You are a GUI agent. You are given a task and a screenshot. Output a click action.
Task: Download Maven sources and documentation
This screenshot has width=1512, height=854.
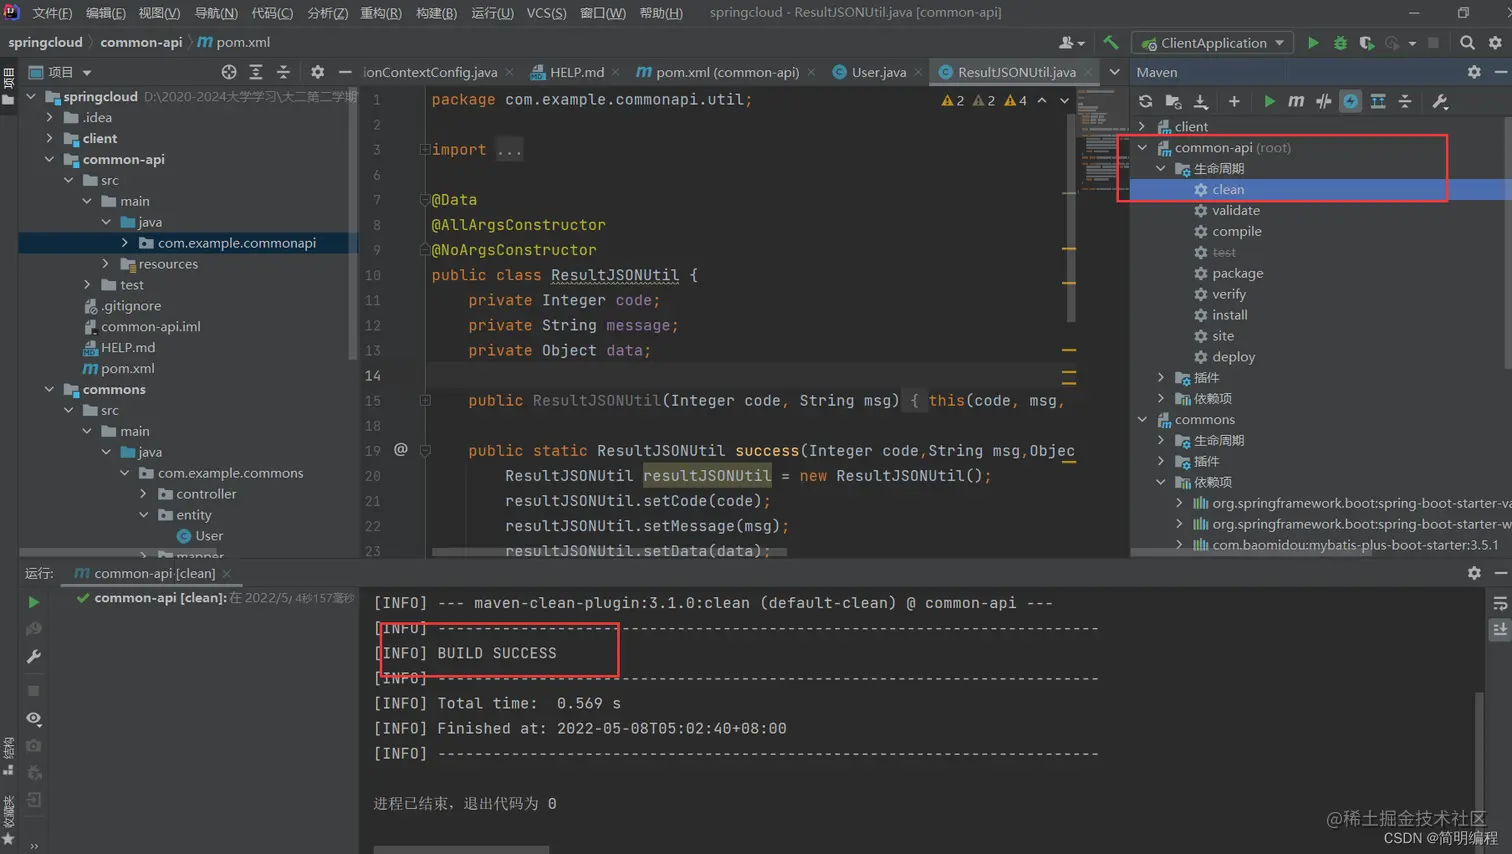click(x=1201, y=101)
